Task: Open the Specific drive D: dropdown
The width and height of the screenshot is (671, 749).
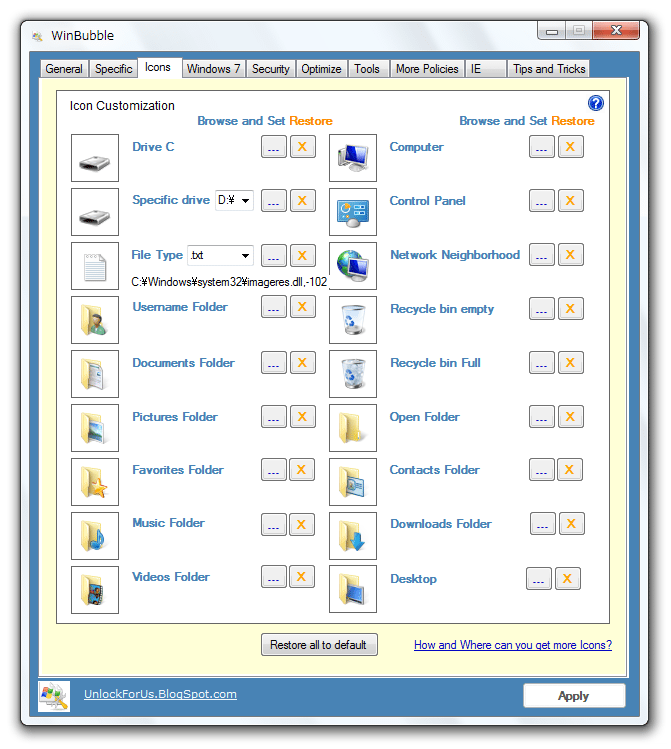Action: coord(234,200)
